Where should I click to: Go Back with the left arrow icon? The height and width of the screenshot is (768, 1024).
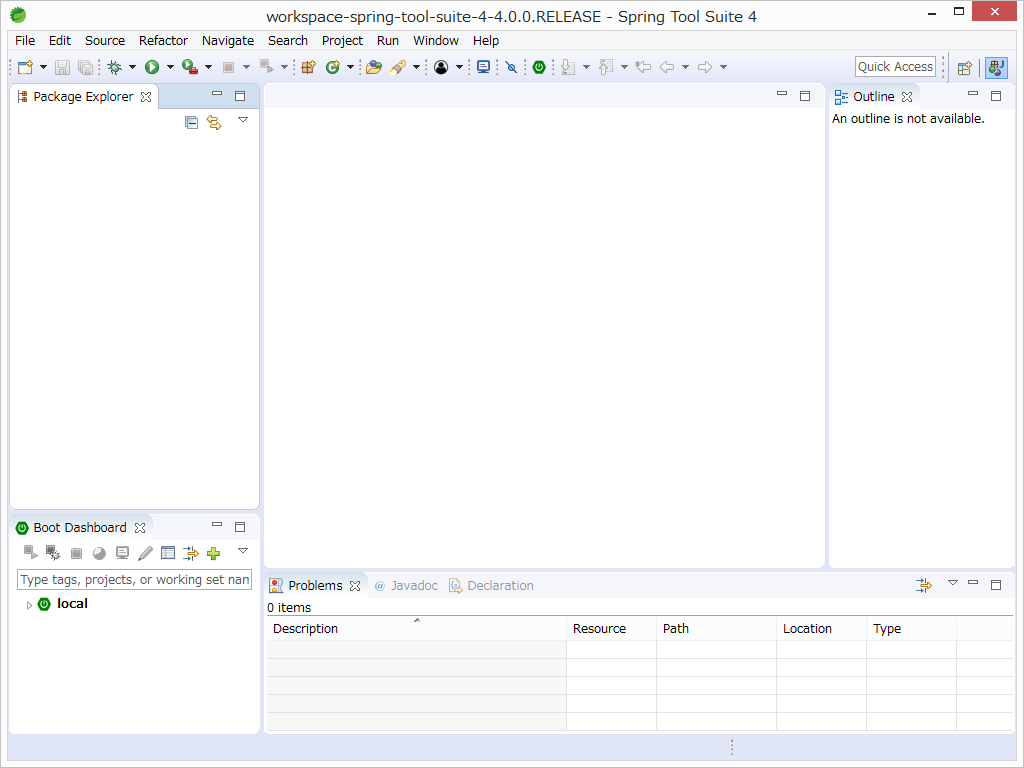click(667, 67)
